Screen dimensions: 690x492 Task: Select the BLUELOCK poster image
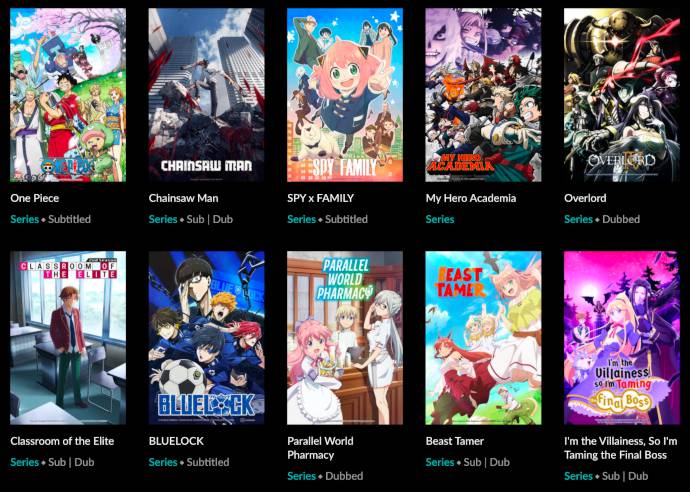point(206,338)
